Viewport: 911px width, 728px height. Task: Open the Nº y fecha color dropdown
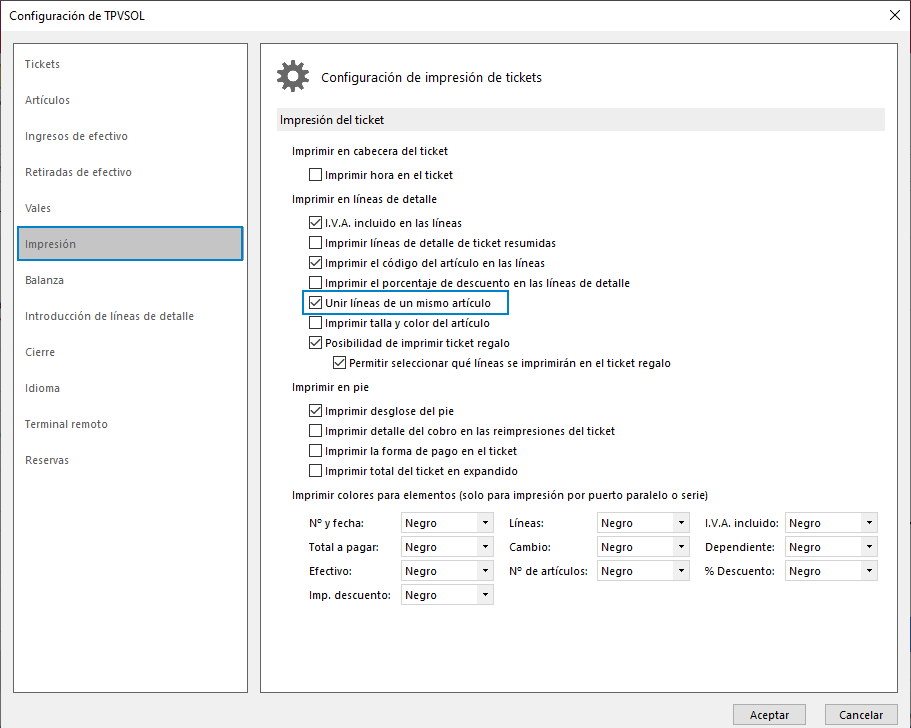tap(447, 523)
